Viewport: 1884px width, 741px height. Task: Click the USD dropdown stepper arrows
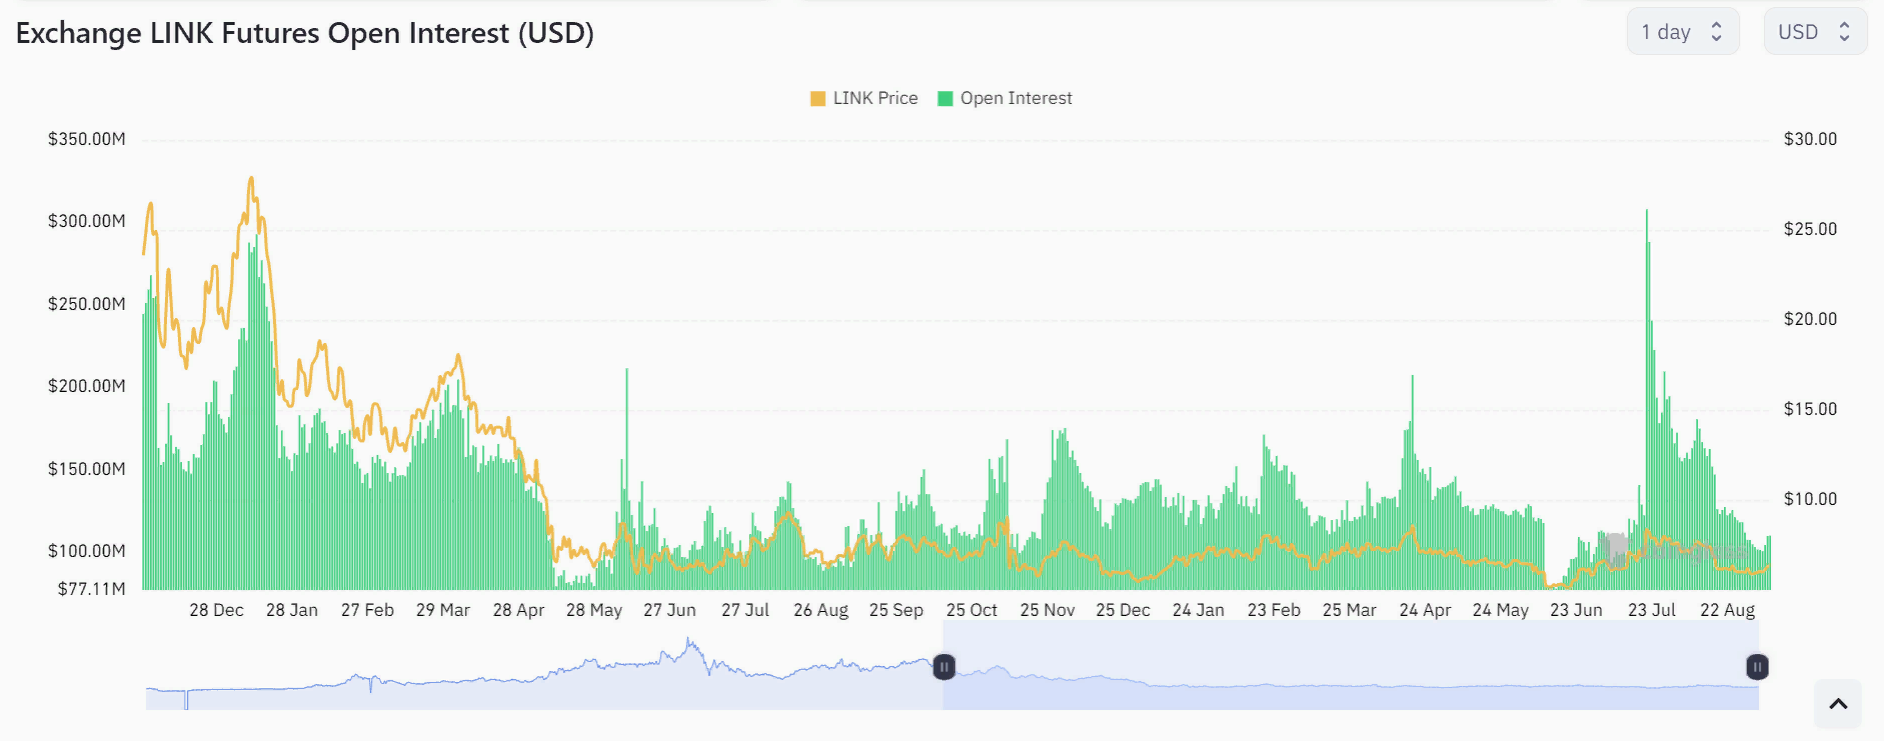tap(1845, 32)
